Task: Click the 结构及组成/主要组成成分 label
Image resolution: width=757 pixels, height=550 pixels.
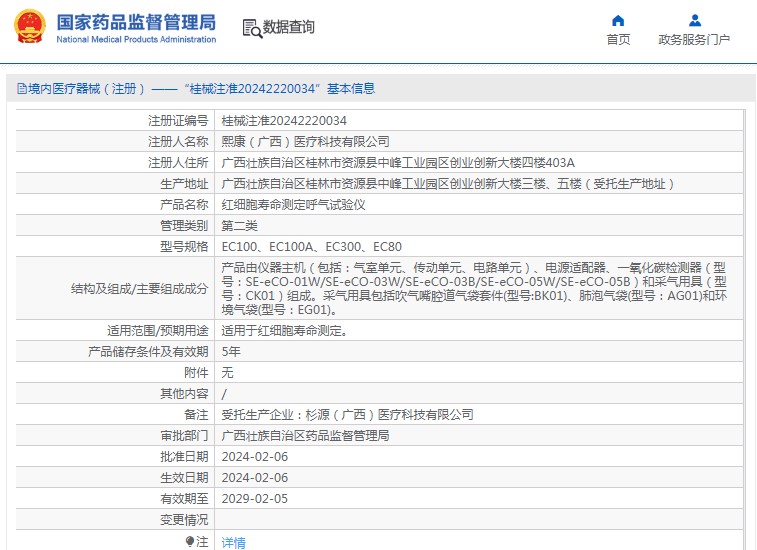Action: (x=140, y=289)
